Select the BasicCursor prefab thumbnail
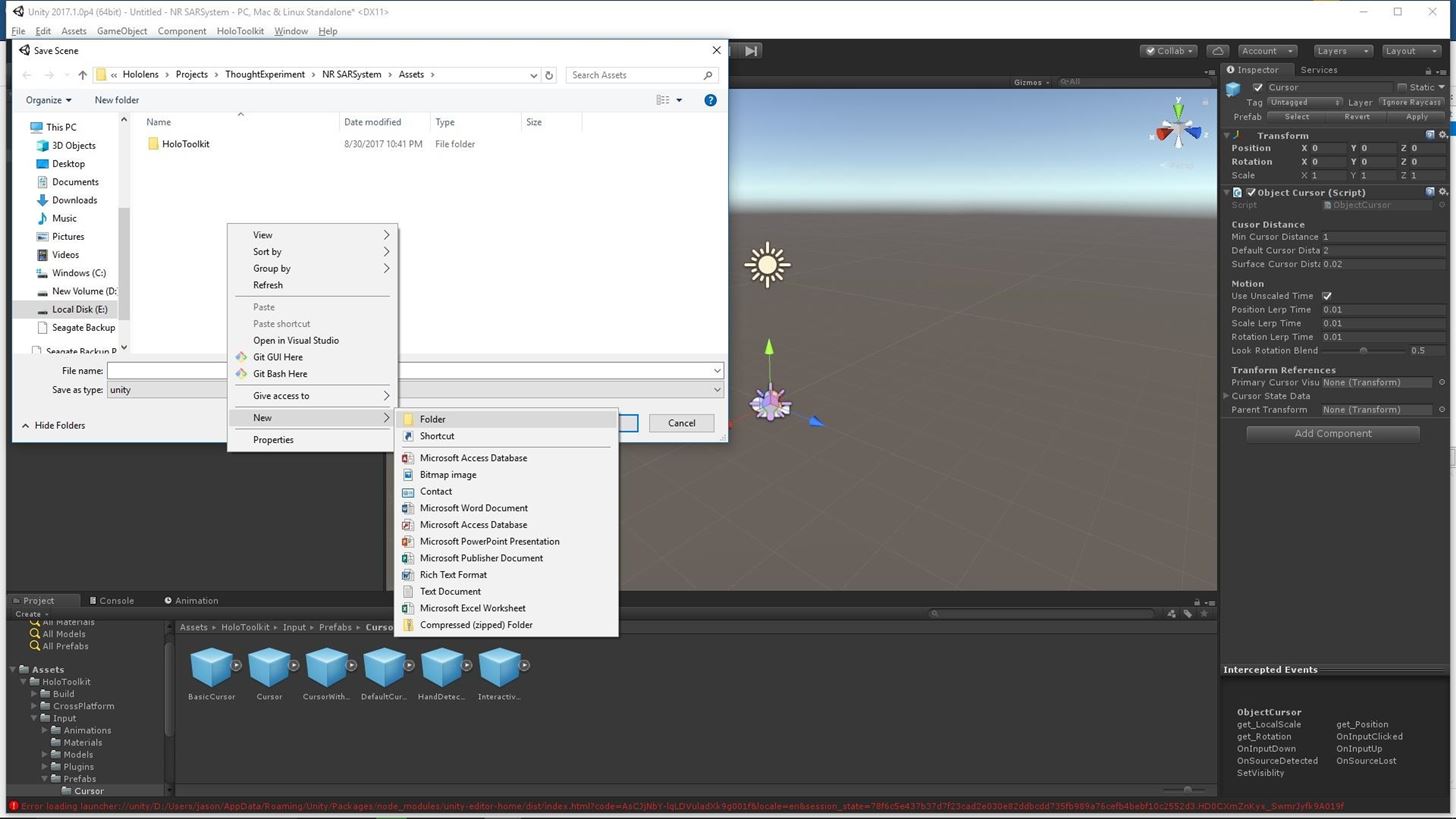Screen dimensions: 1456x819 [212, 667]
